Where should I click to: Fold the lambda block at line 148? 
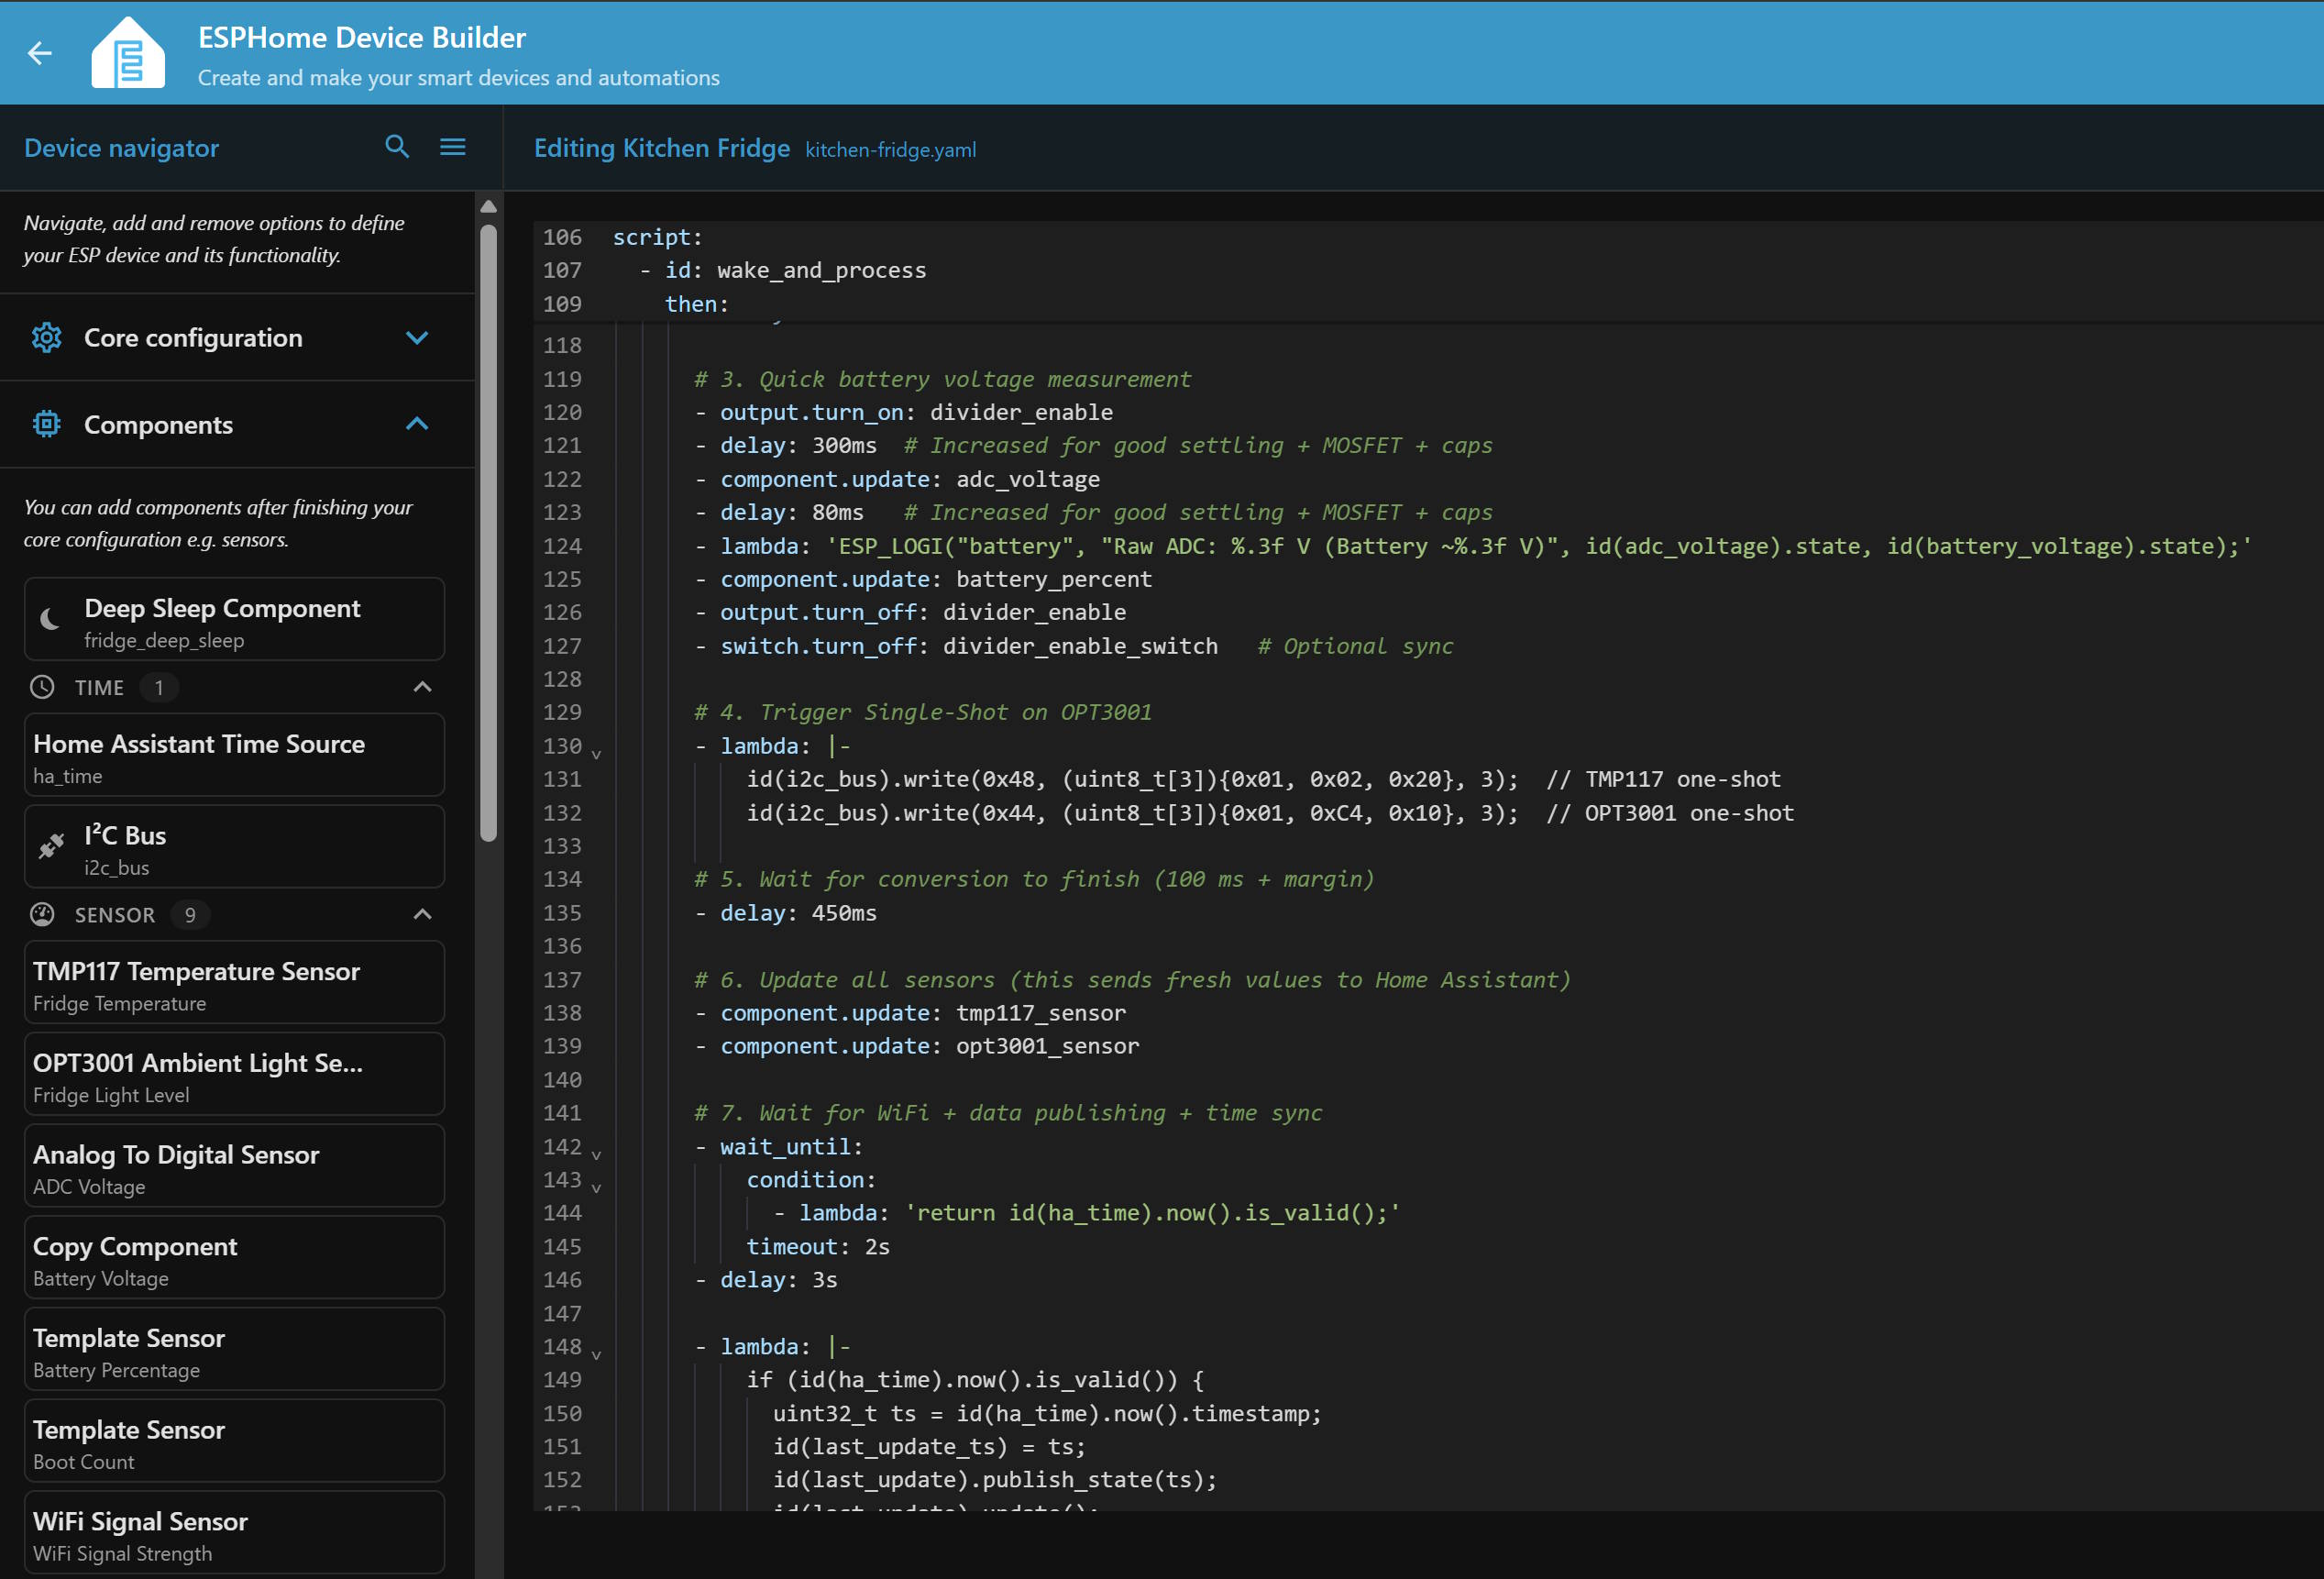(x=596, y=1355)
